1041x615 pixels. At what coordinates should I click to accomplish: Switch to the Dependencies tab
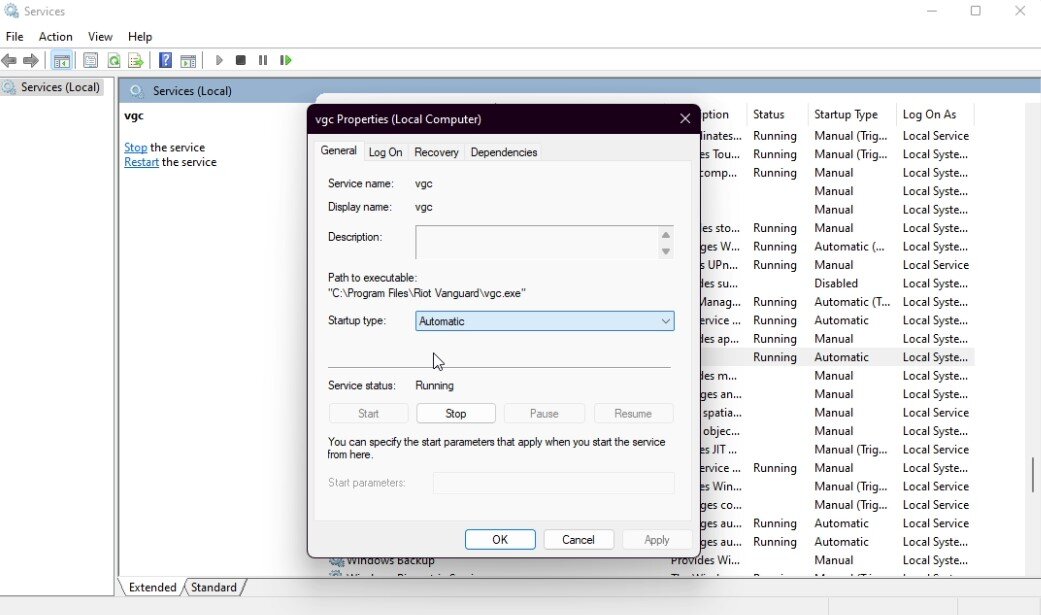coord(503,152)
